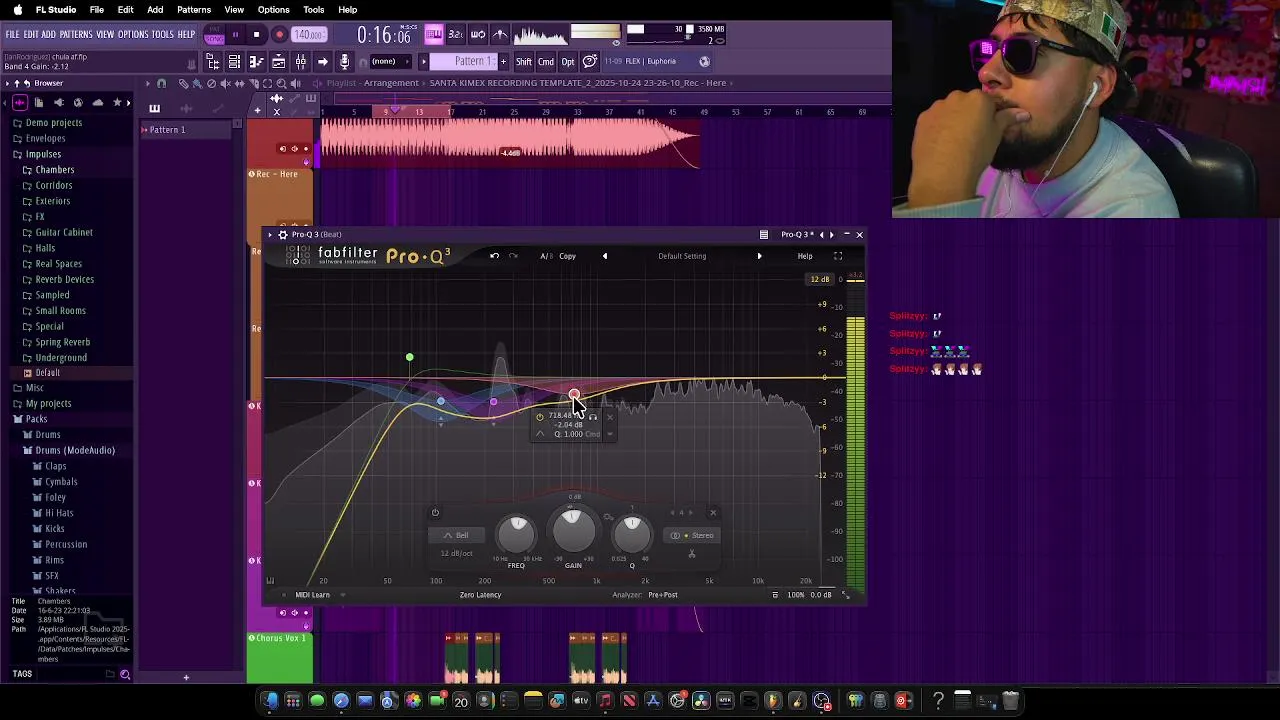Toggle band power in the bottom band controls
The width and height of the screenshot is (1280, 720).
[x=435, y=513]
